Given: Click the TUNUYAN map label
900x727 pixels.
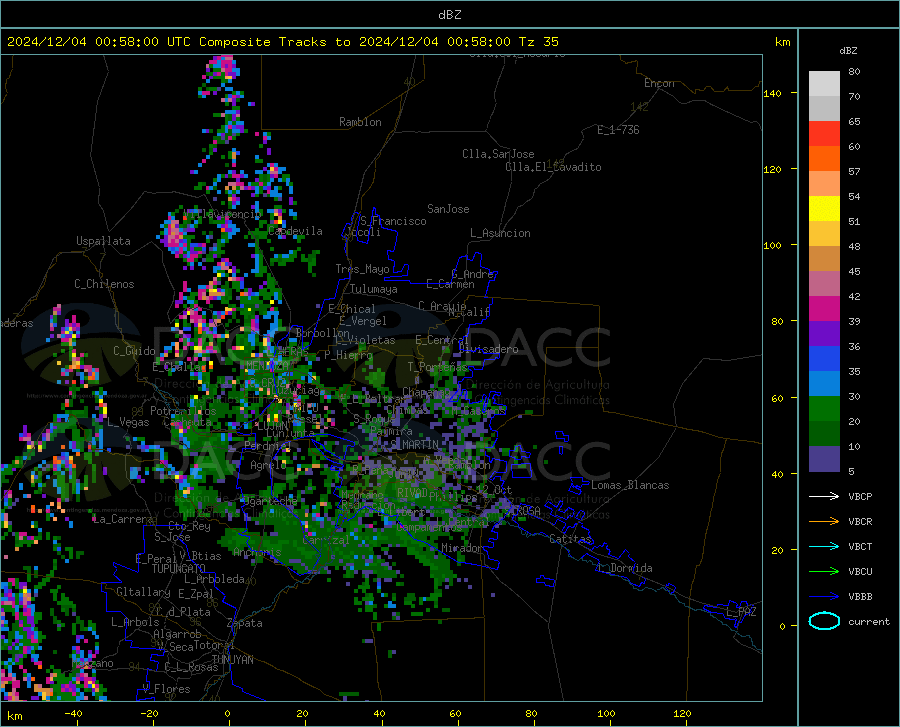Looking at the screenshot, I should [232, 660].
